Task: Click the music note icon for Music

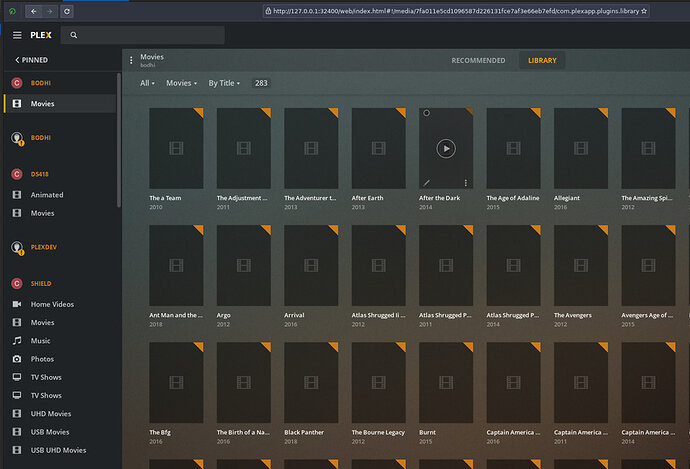Action: (x=16, y=341)
